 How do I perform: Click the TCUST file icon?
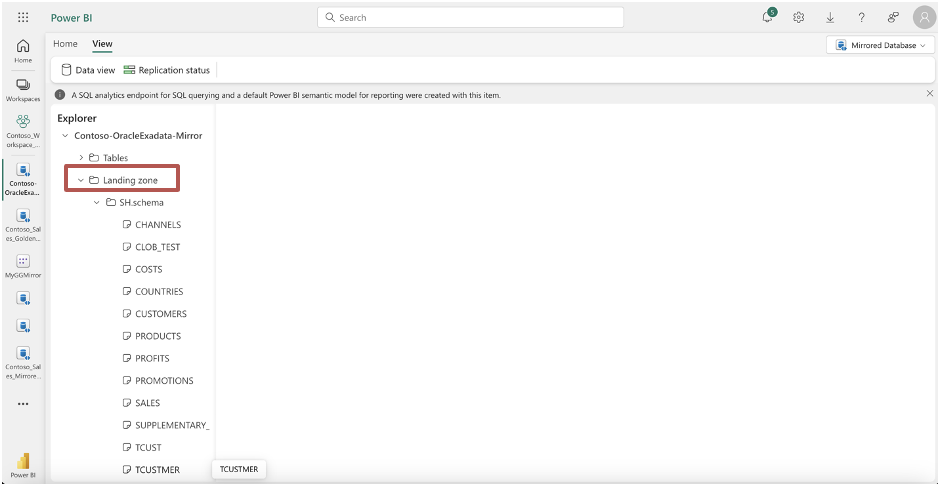pyautogui.click(x=126, y=447)
